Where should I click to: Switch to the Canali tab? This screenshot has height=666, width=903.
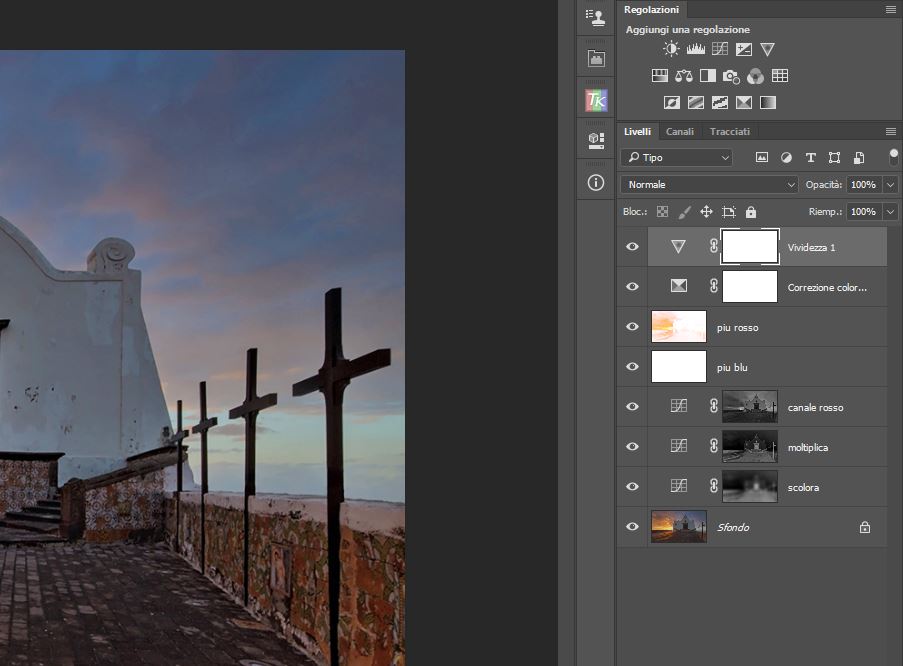(x=680, y=132)
